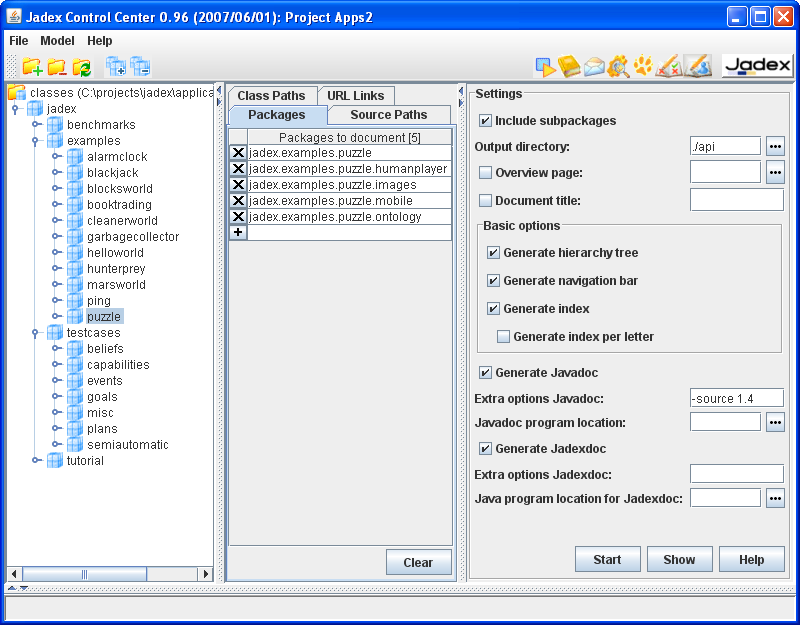
Task: Remove jadex.examples.puzzle.humanplayer with X
Action: coord(238,168)
